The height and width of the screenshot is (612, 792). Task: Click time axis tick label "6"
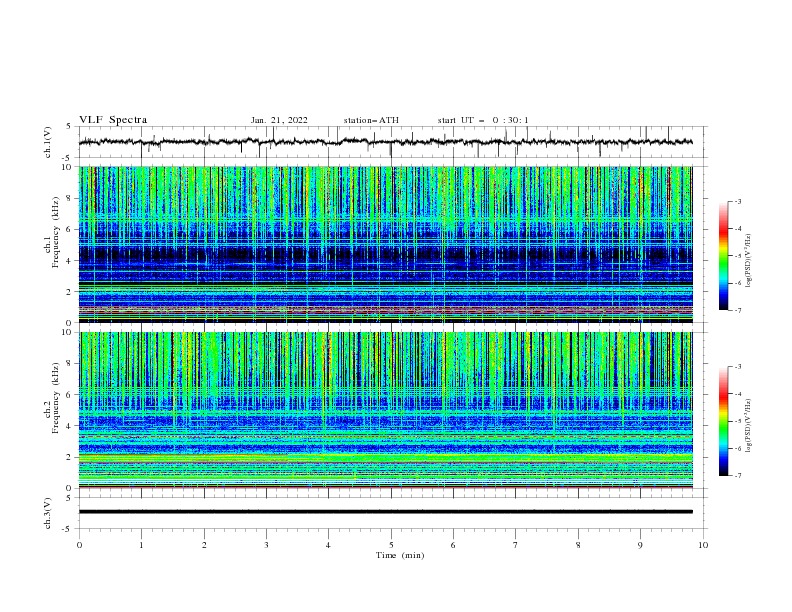tap(453, 545)
